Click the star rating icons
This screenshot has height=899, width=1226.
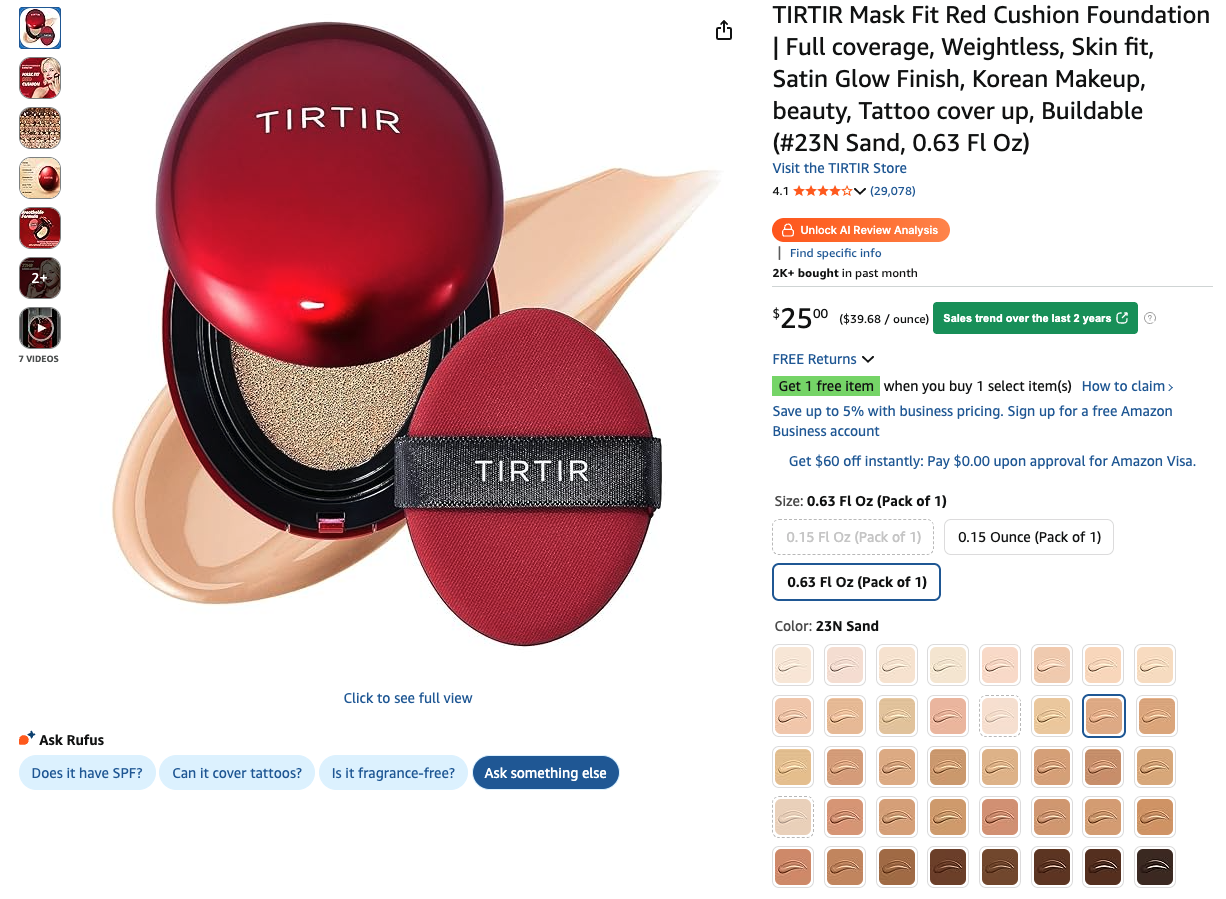pyautogui.click(x=823, y=191)
